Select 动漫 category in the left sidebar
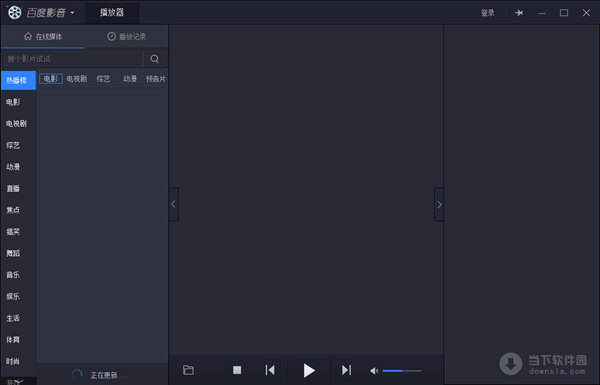 coord(13,167)
